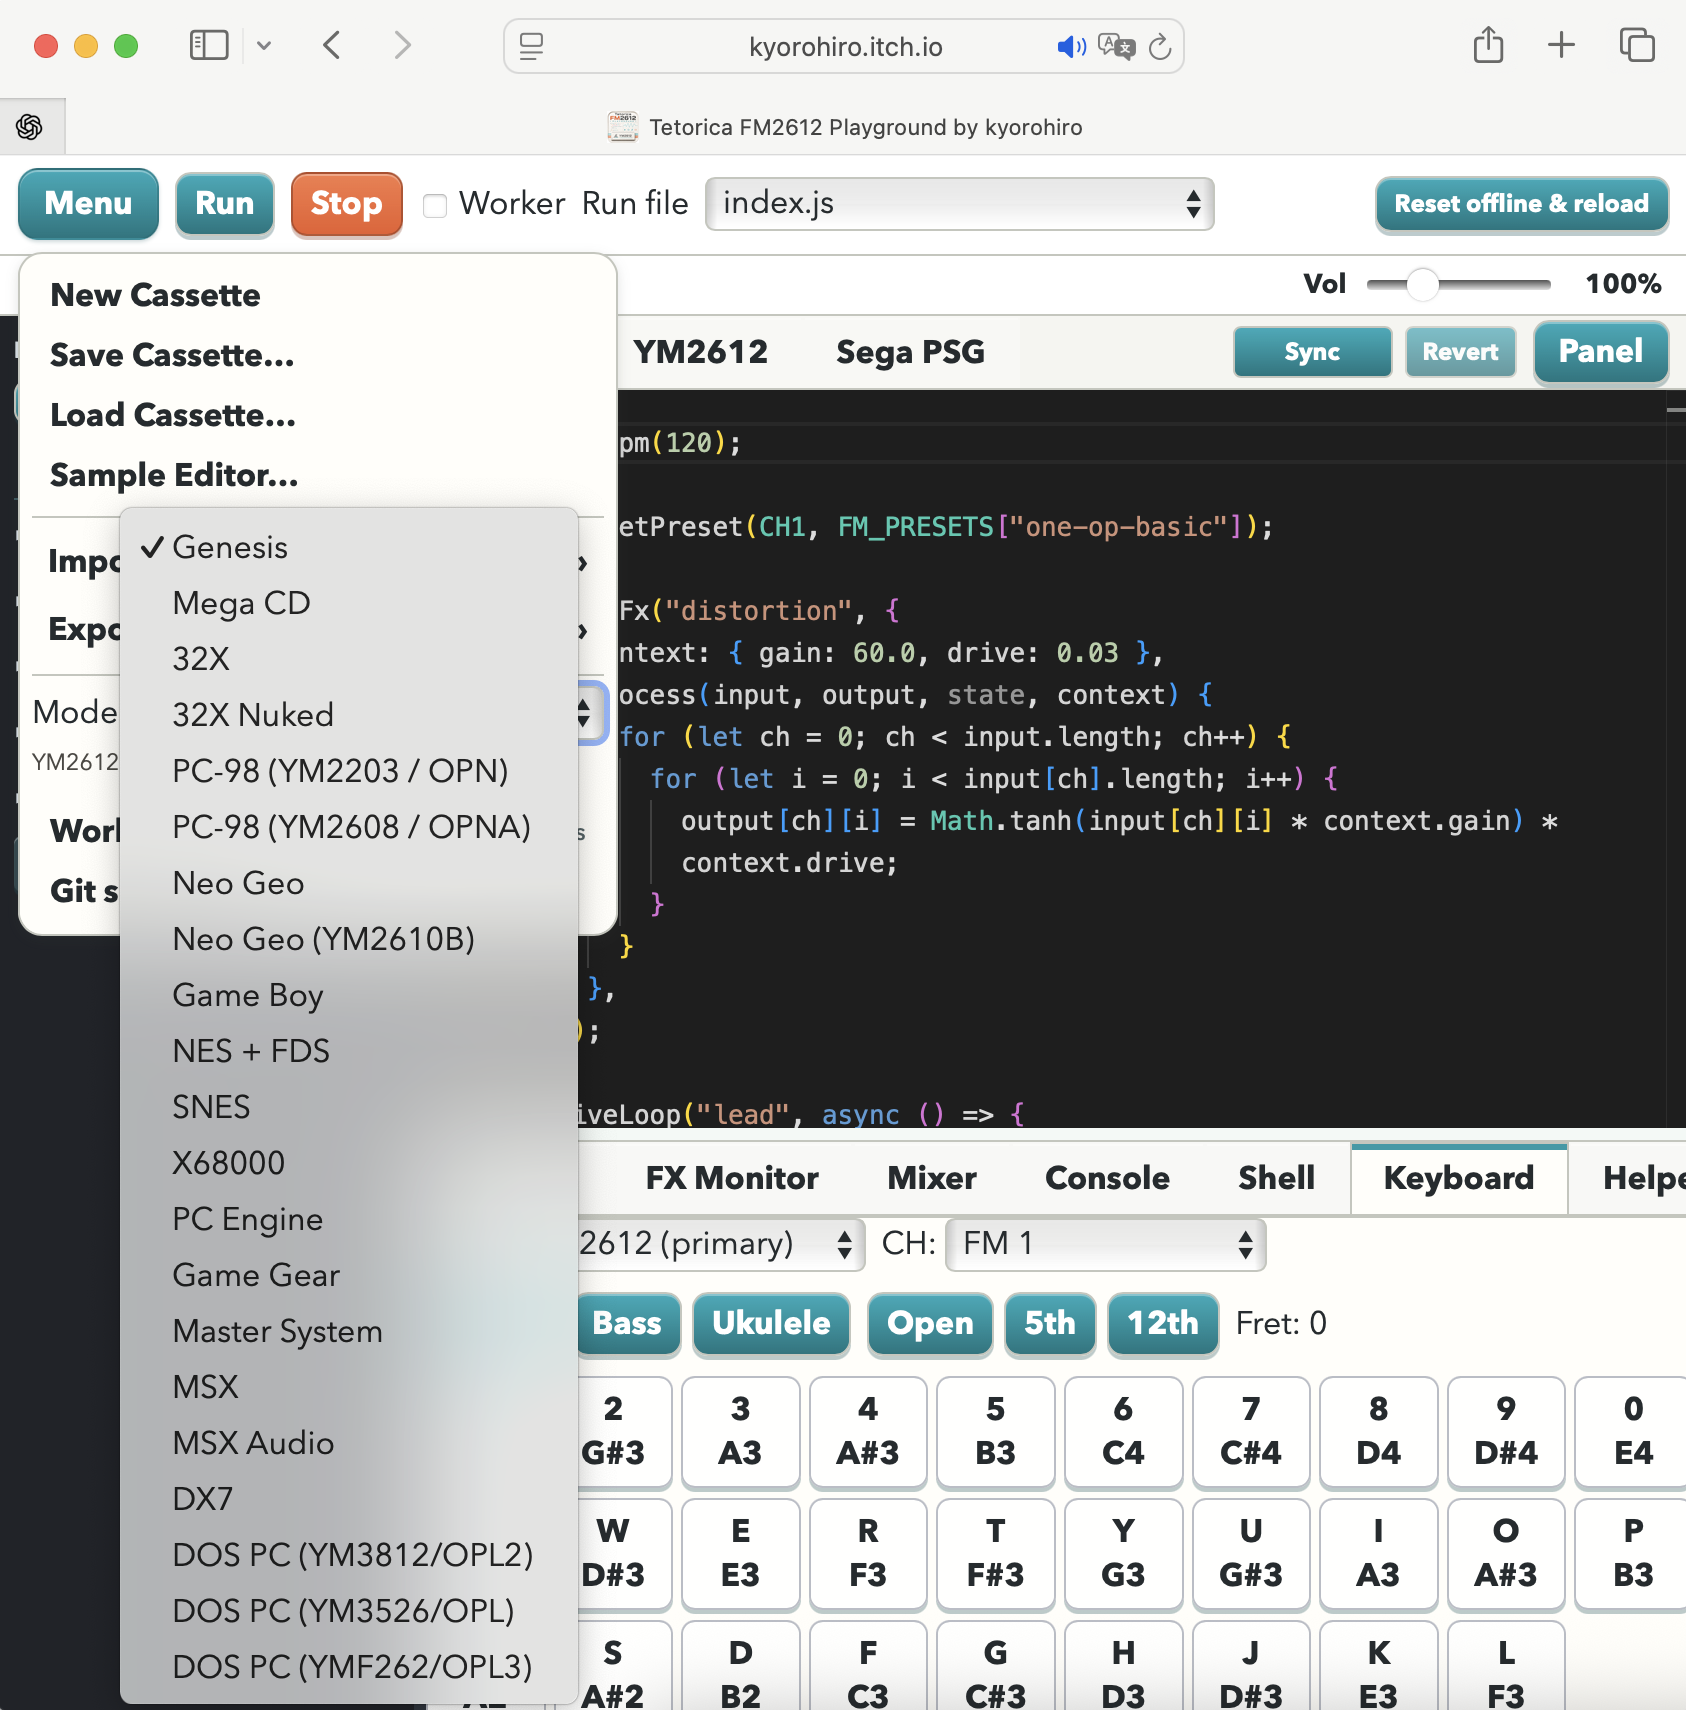Click the Stop button

(347, 204)
